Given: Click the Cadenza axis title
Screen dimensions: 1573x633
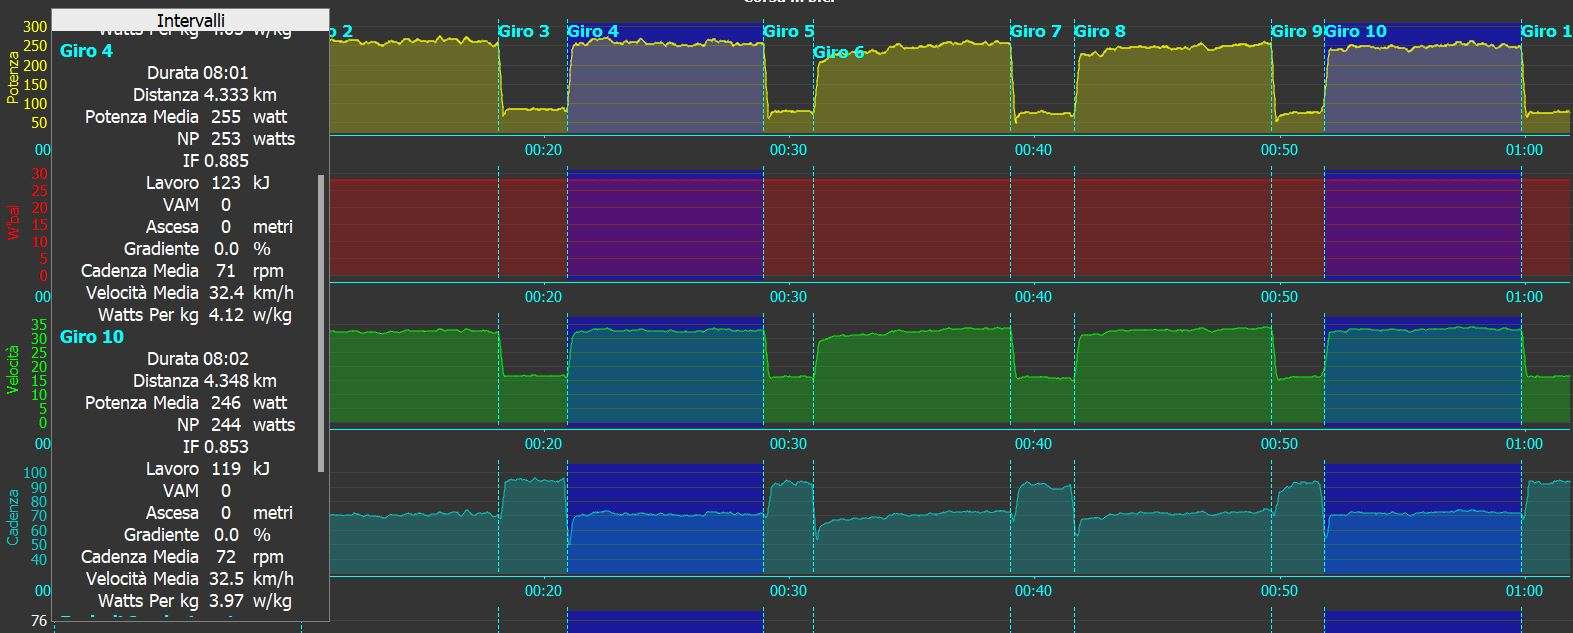Looking at the screenshot, I should (x=13, y=517).
